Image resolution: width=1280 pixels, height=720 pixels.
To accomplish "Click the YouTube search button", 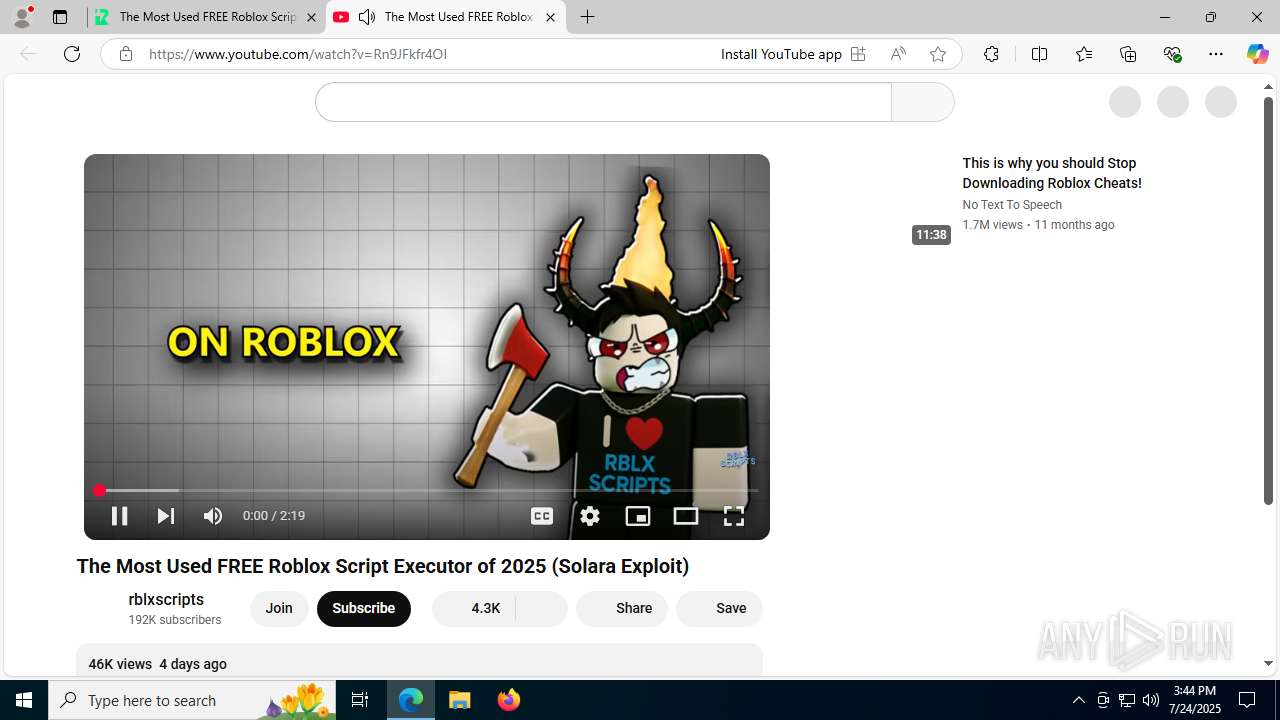I will pos(922,102).
